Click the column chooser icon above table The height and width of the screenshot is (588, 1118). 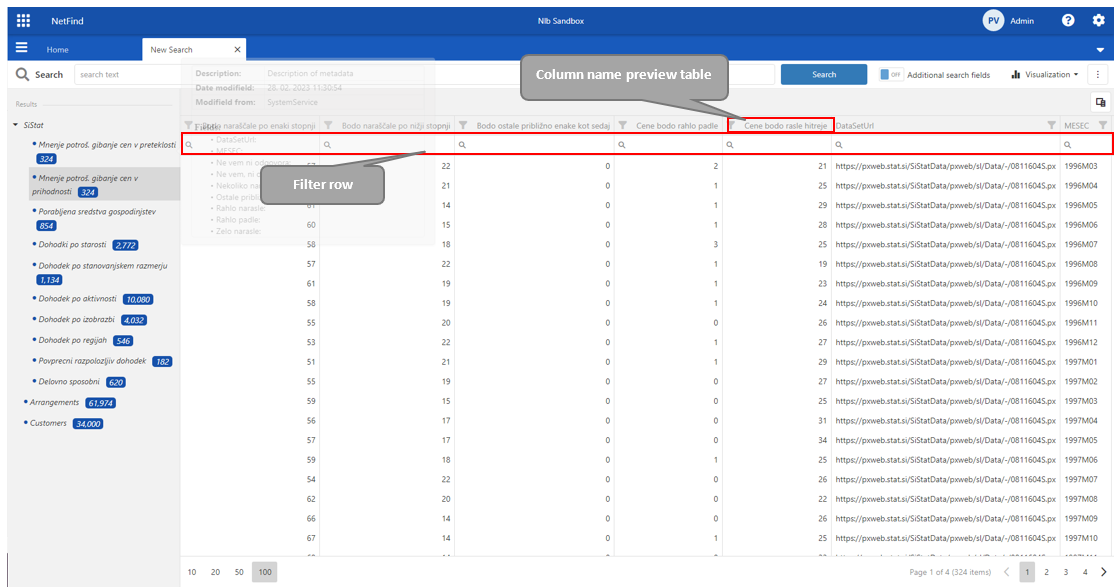point(1100,102)
